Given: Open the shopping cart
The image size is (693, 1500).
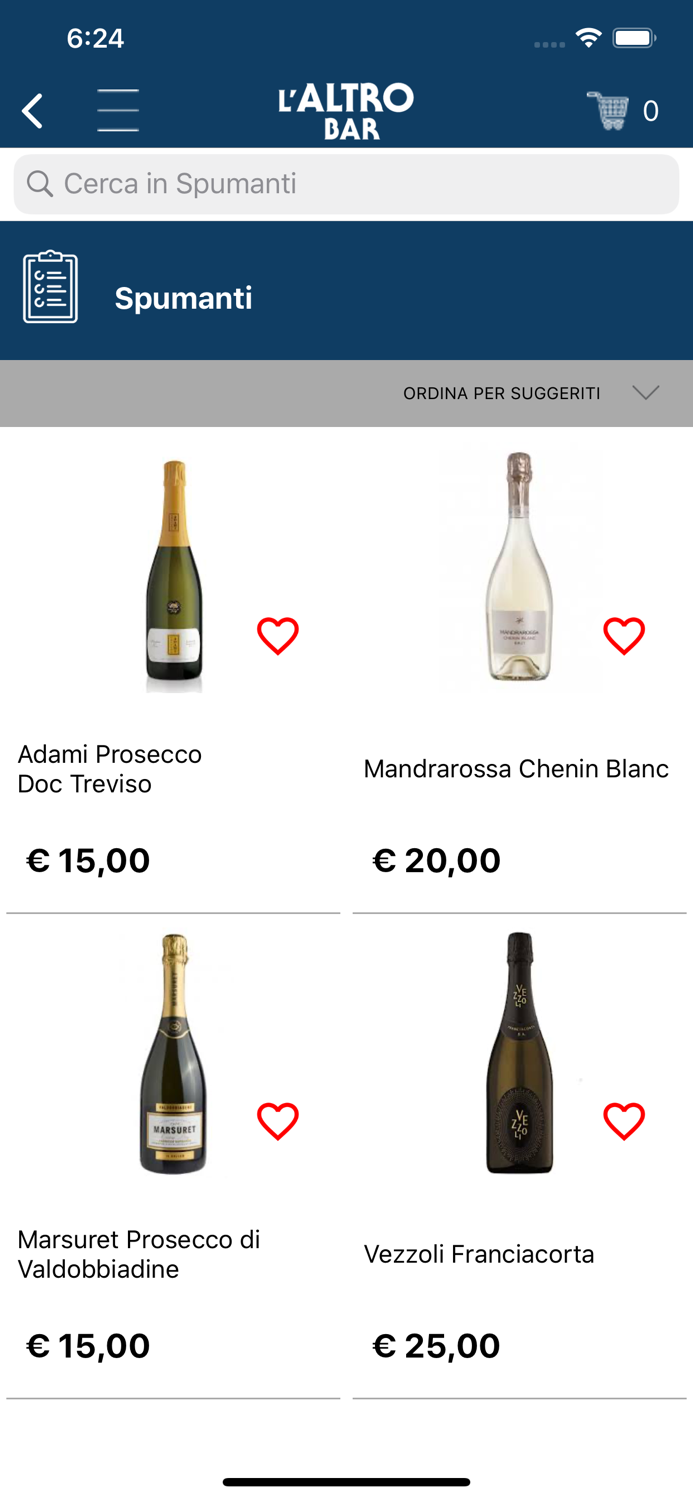Looking at the screenshot, I should pyautogui.click(x=609, y=110).
